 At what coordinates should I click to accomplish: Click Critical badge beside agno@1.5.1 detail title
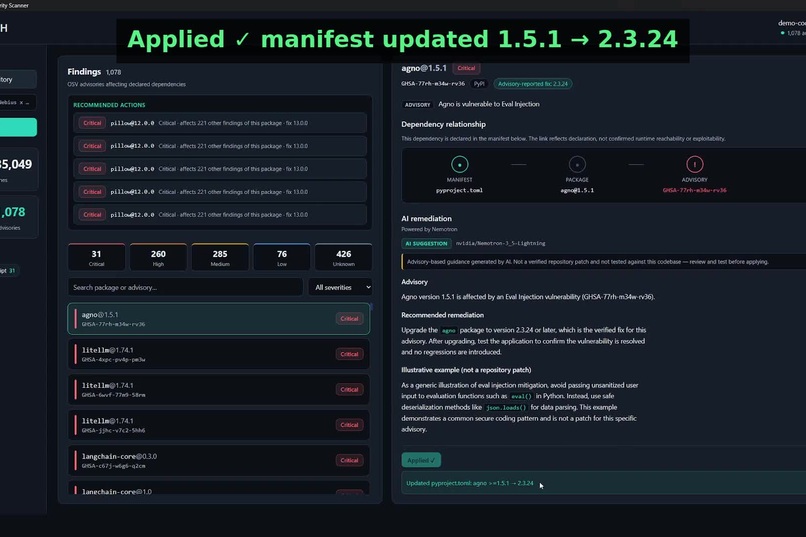click(x=466, y=68)
